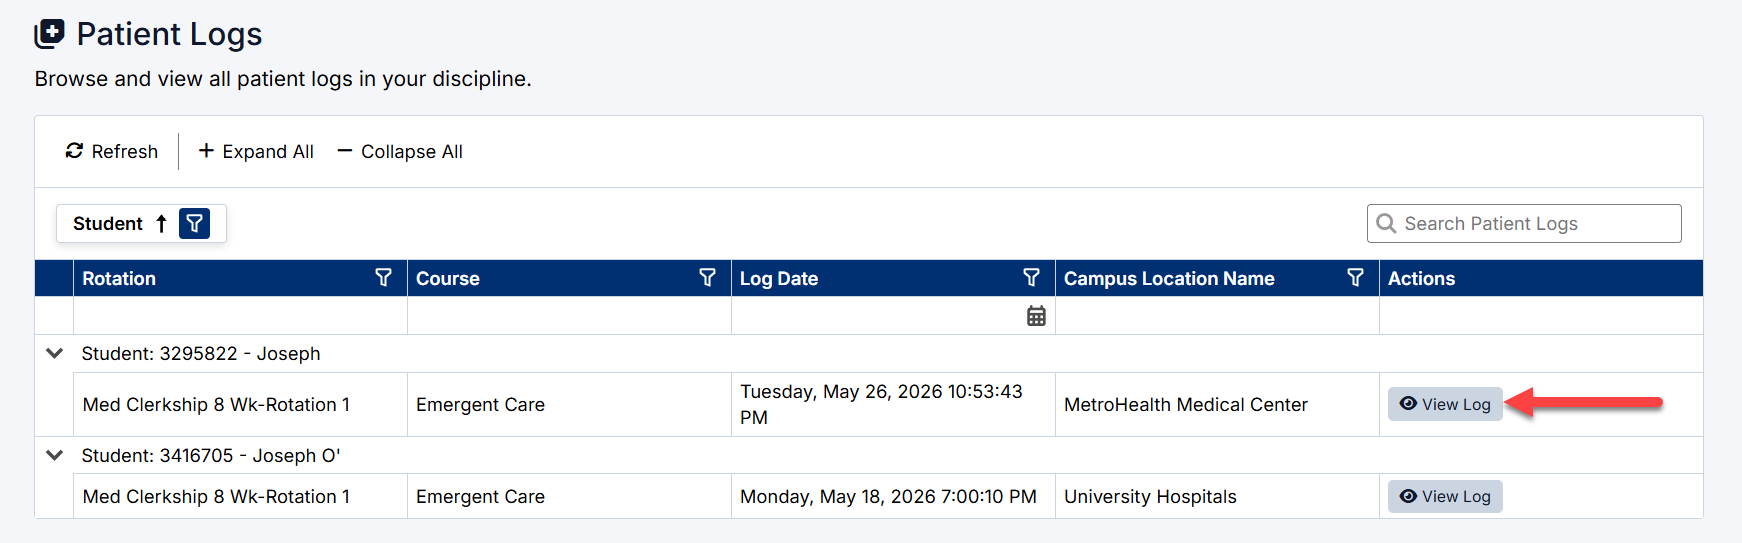Click Expand All in the toolbar
Image resolution: width=1742 pixels, height=543 pixels.
(256, 151)
